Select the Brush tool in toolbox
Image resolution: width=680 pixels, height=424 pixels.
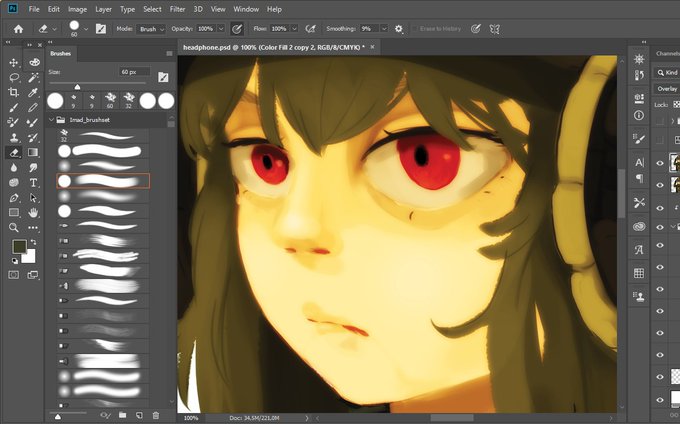(x=13, y=108)
